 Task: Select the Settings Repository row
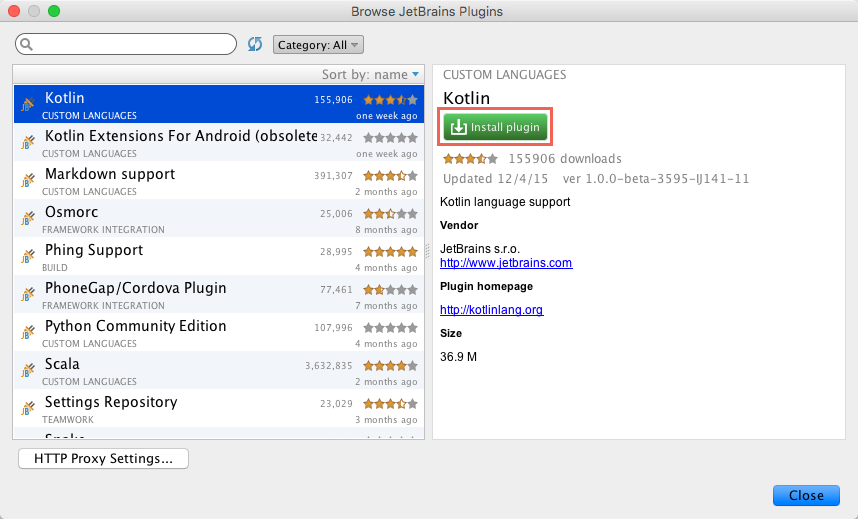(219, 408)
